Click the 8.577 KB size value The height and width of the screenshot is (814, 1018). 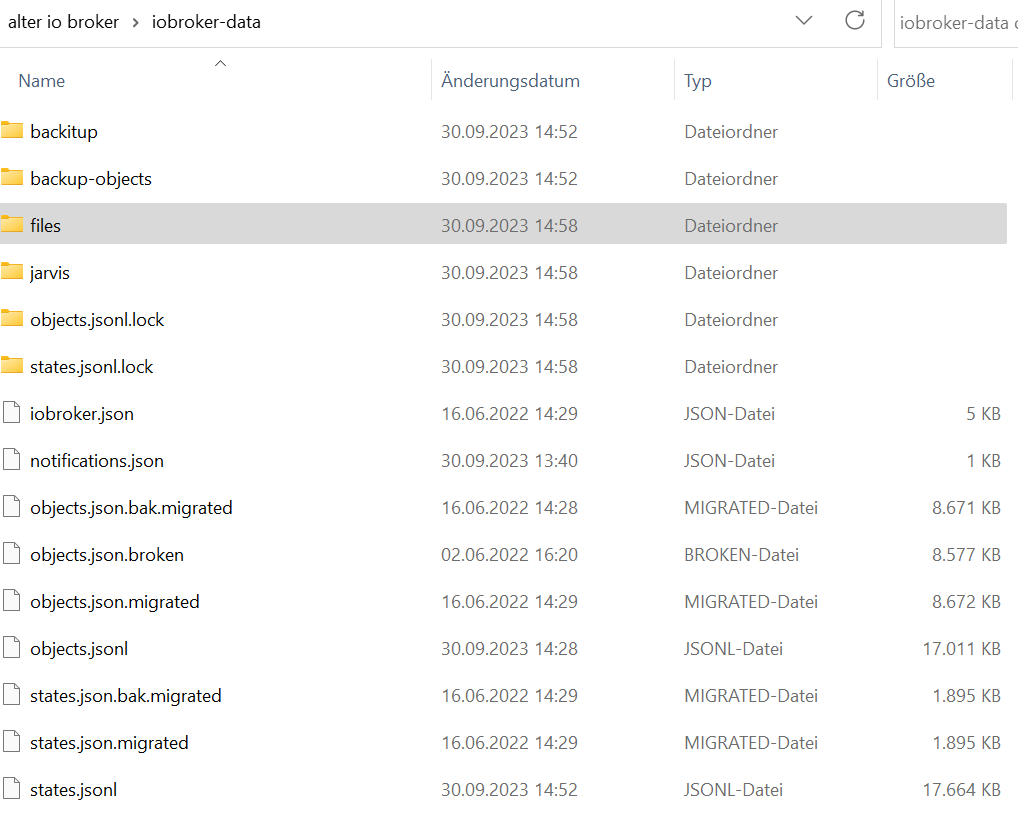(966, 555)
